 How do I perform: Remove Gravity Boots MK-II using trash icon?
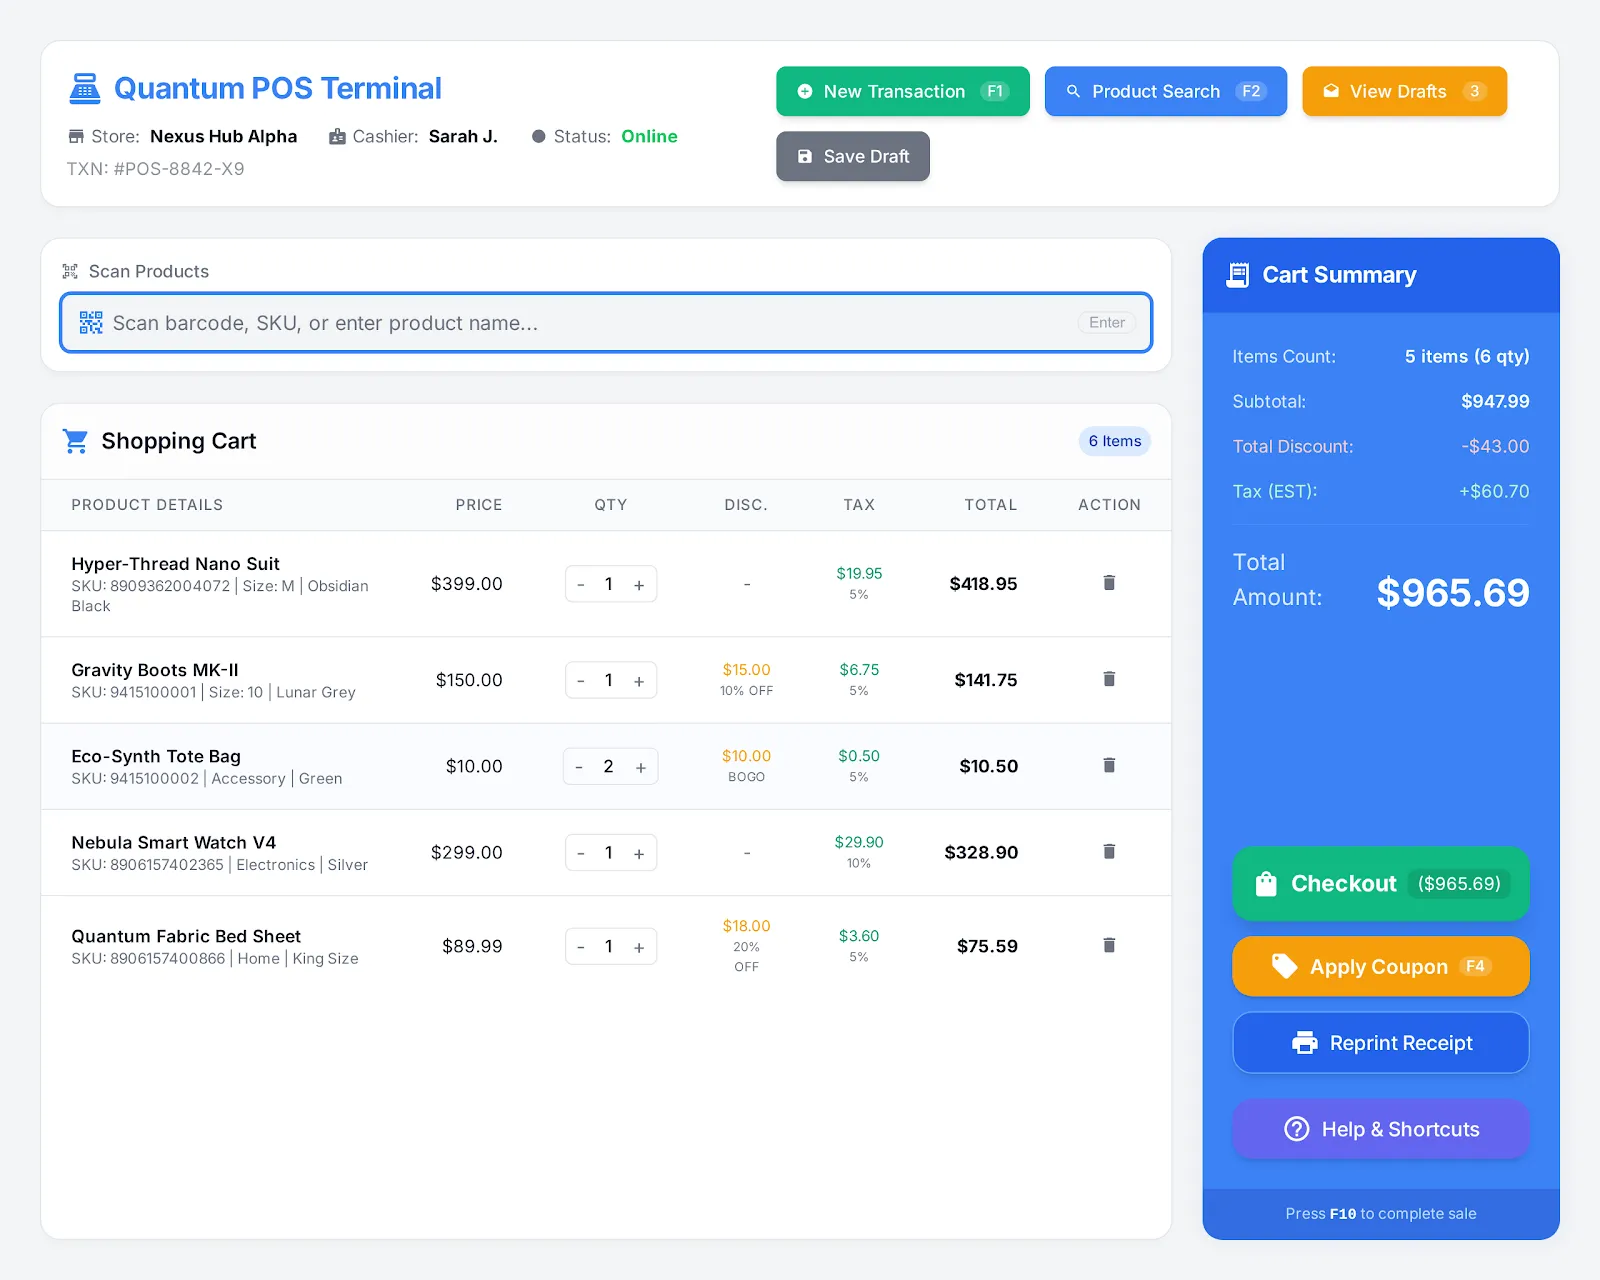pyautogui.click(x=1108, y=679)
